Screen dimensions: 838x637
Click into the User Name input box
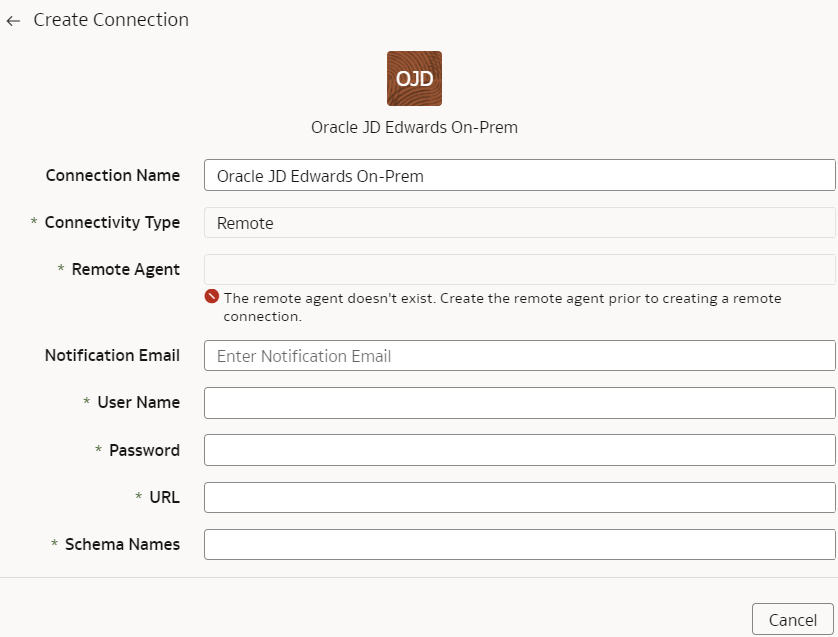(x=519, y=403)
